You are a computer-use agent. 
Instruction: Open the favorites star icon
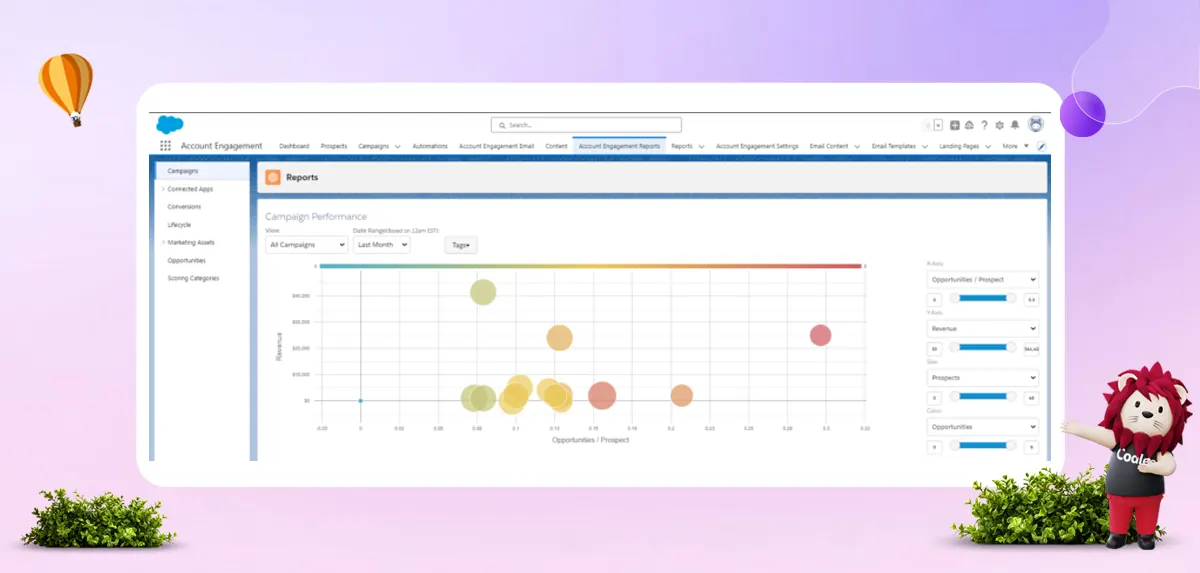click(x=927, y=126)
